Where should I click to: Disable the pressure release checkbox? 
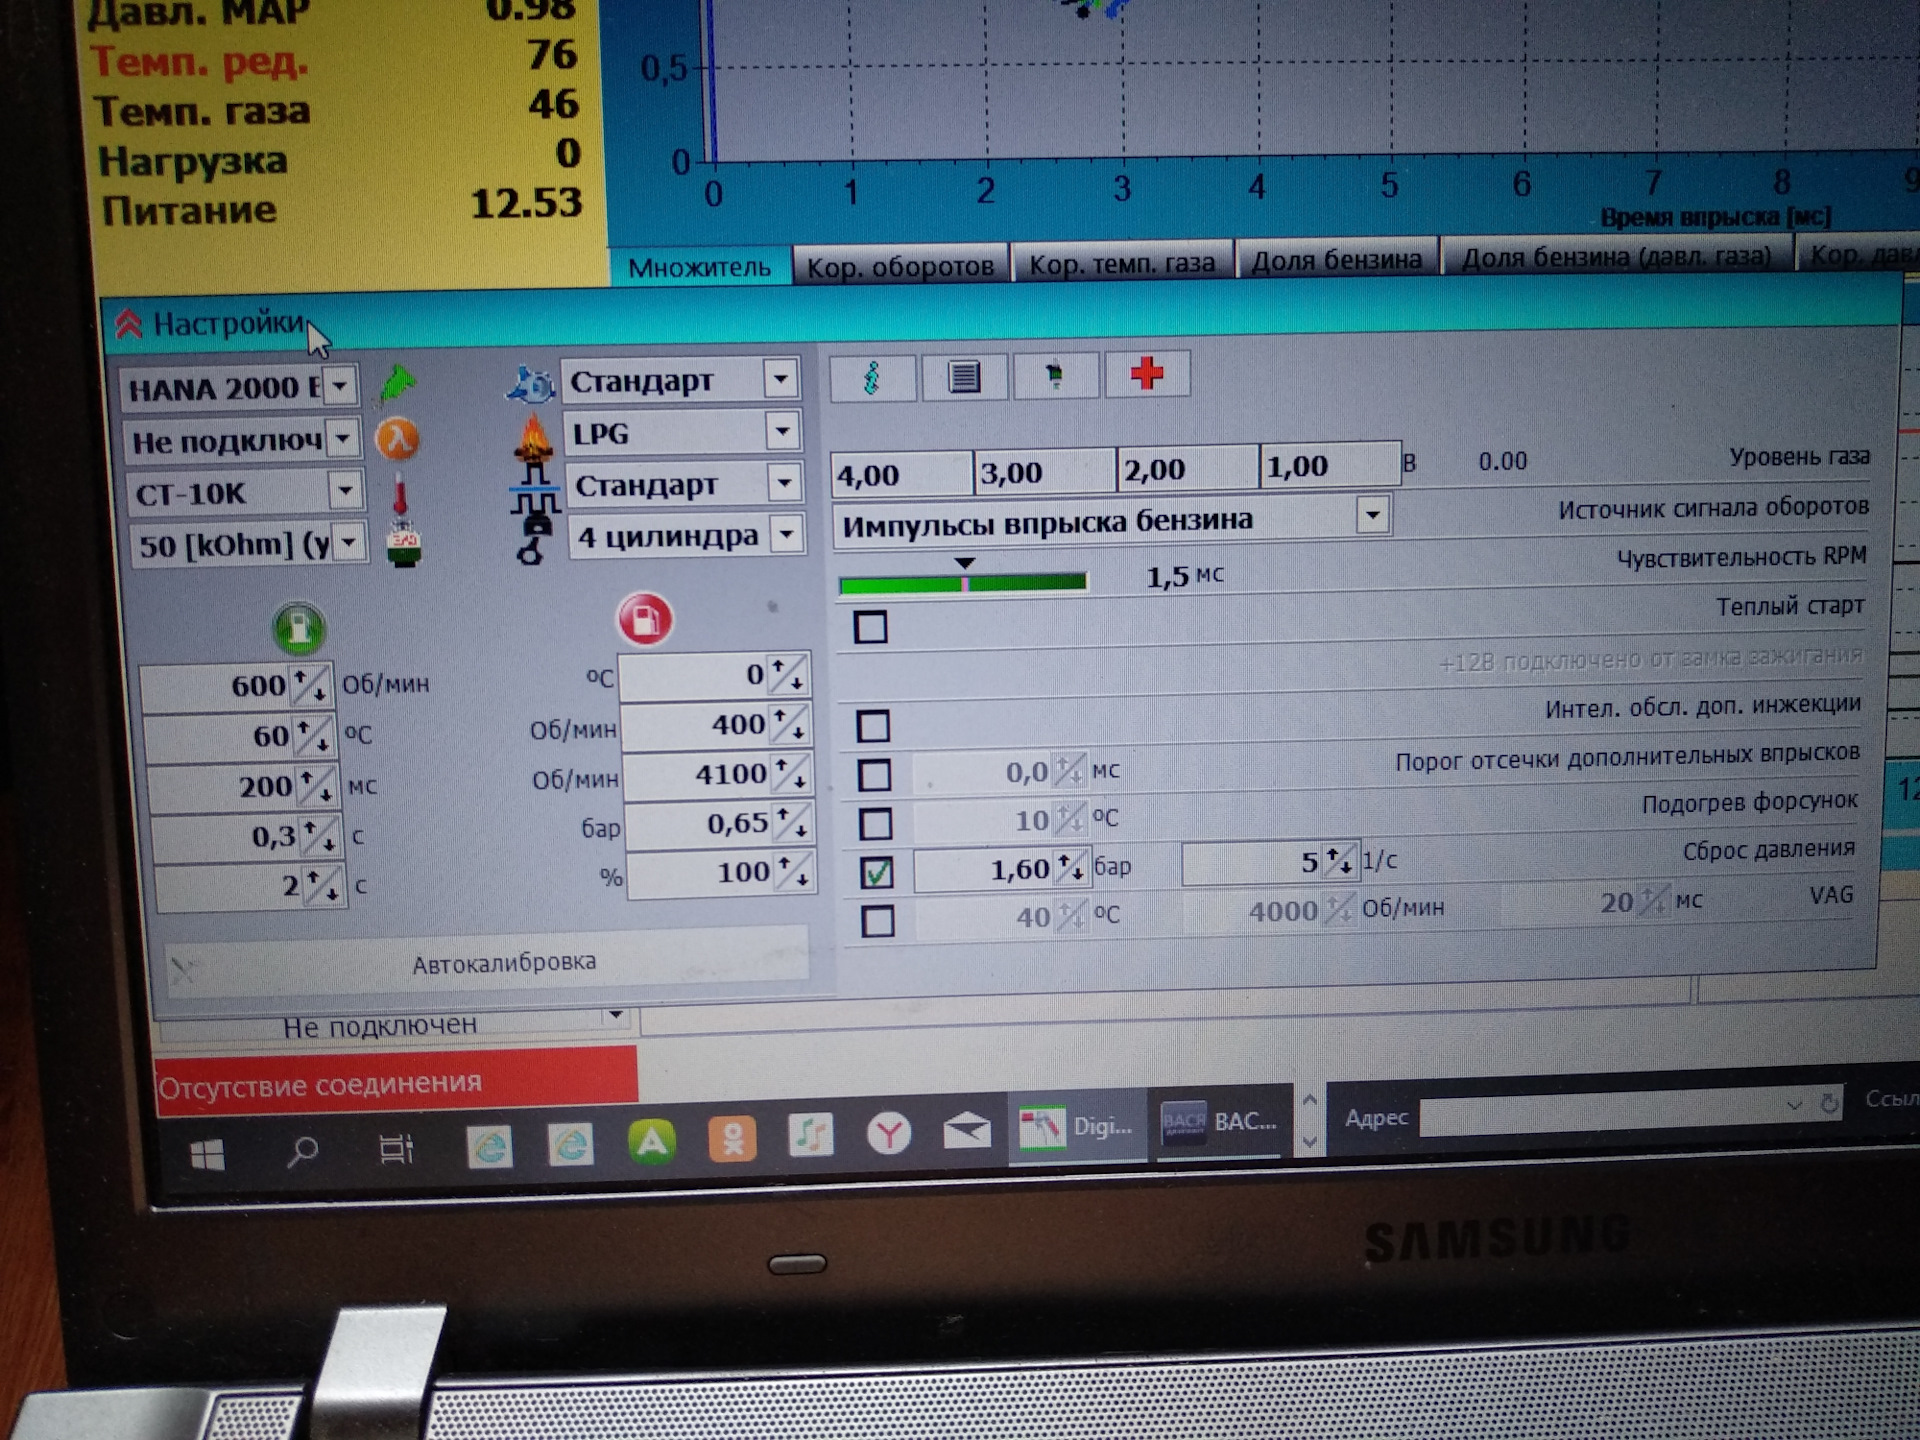[877, 872]
